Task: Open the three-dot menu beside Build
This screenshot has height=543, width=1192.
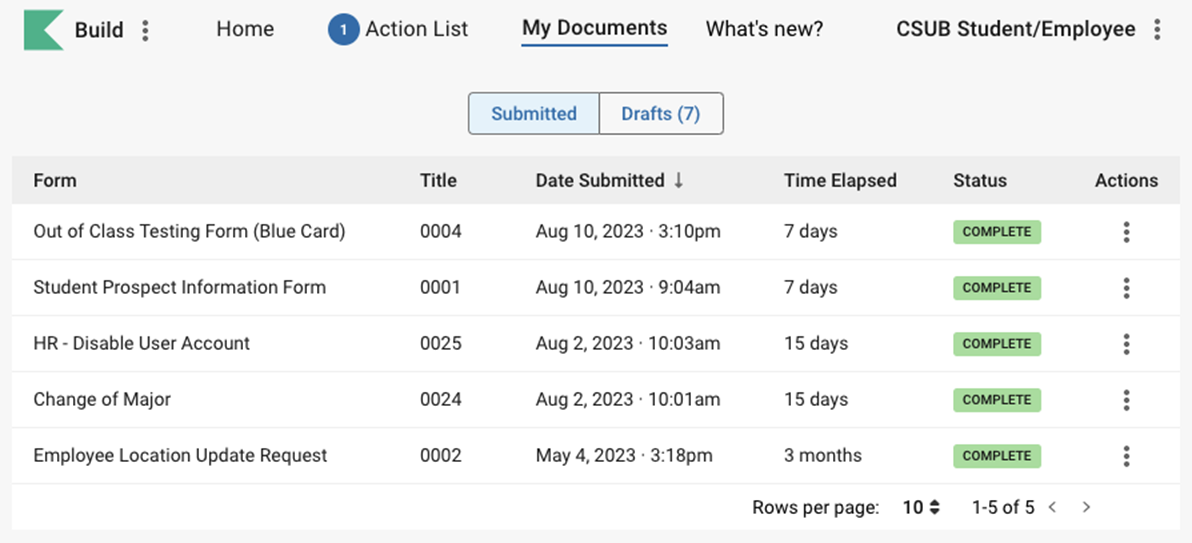Action: click(146, 30)
